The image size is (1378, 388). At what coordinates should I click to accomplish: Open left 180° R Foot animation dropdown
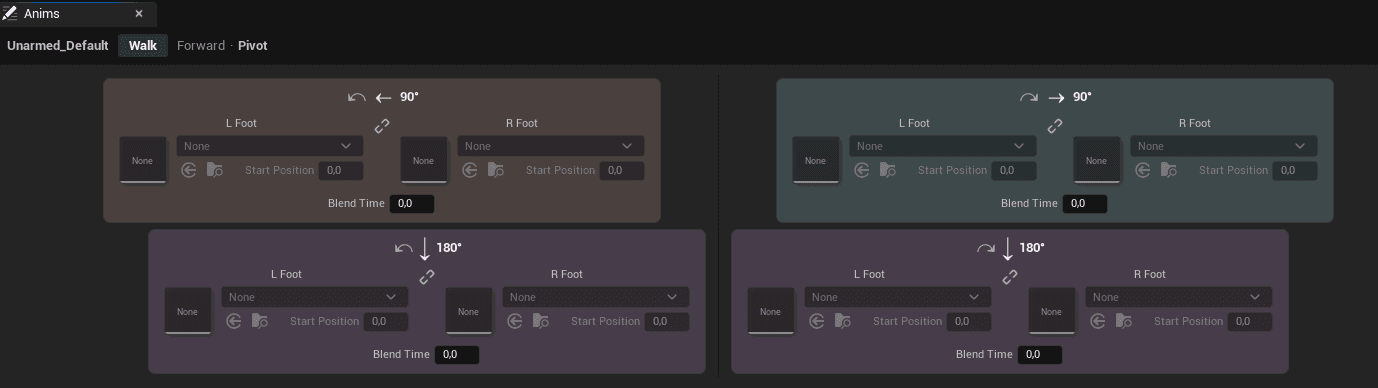click(x=596, y=297)
